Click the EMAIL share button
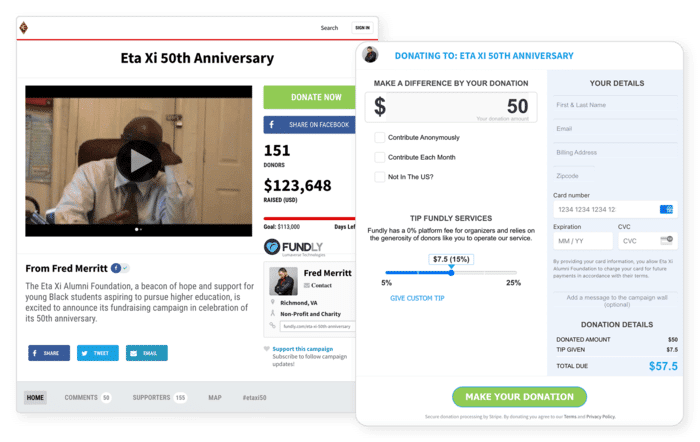 (146, 353)
